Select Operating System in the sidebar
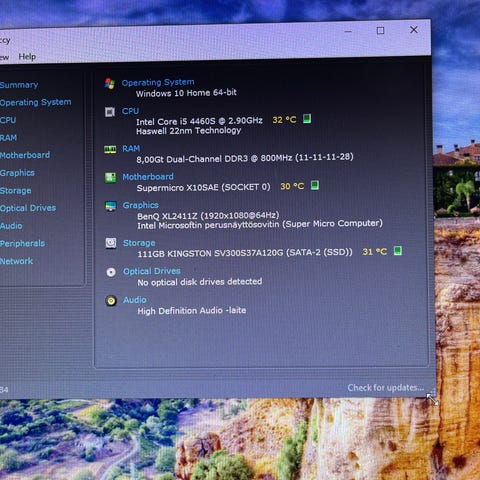The image size is (480, 480). click(x=35, y=102)
